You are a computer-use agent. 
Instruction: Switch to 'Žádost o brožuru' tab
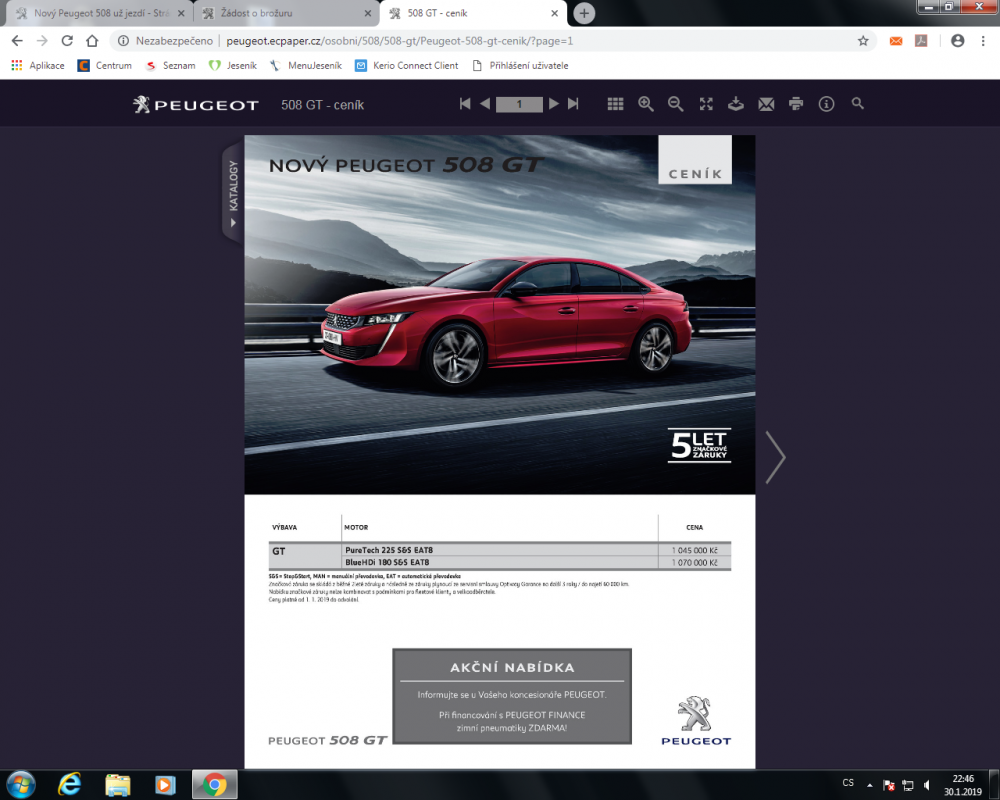[x=286, y=13]
